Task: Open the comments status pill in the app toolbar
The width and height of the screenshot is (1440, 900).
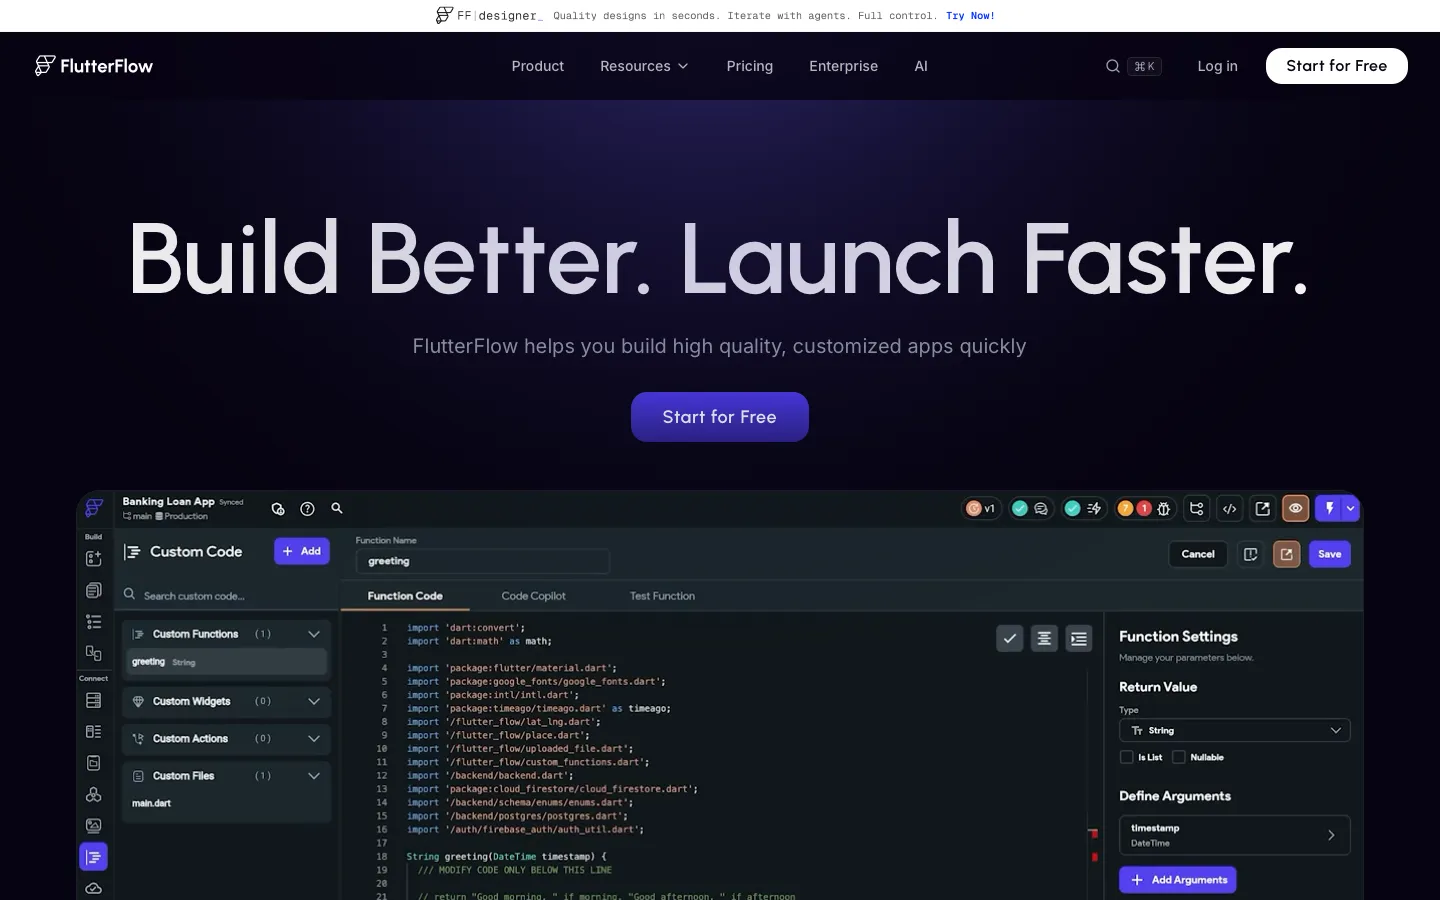Action: 1030,508
